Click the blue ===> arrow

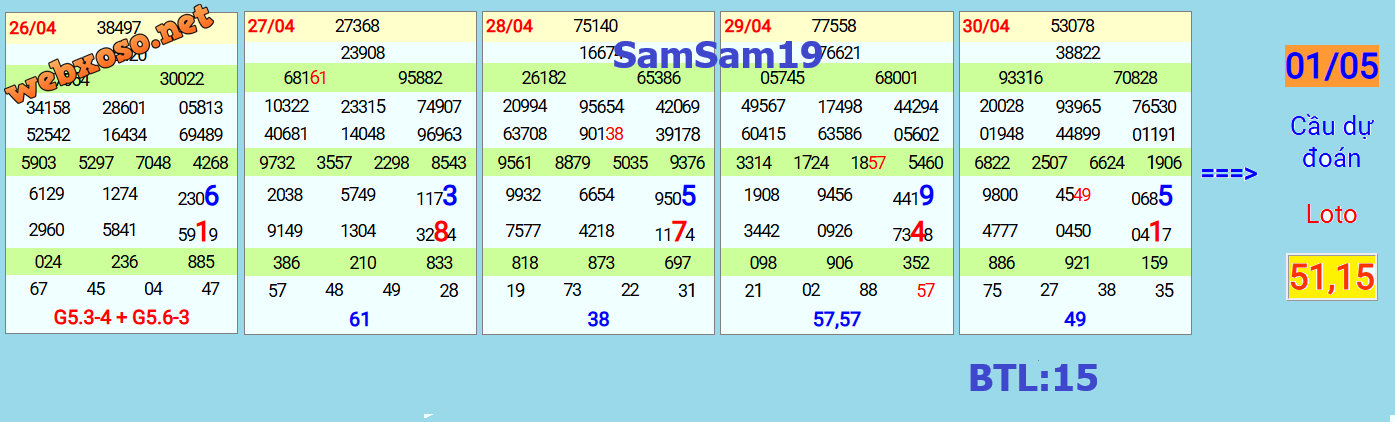tap(1229, 174)
